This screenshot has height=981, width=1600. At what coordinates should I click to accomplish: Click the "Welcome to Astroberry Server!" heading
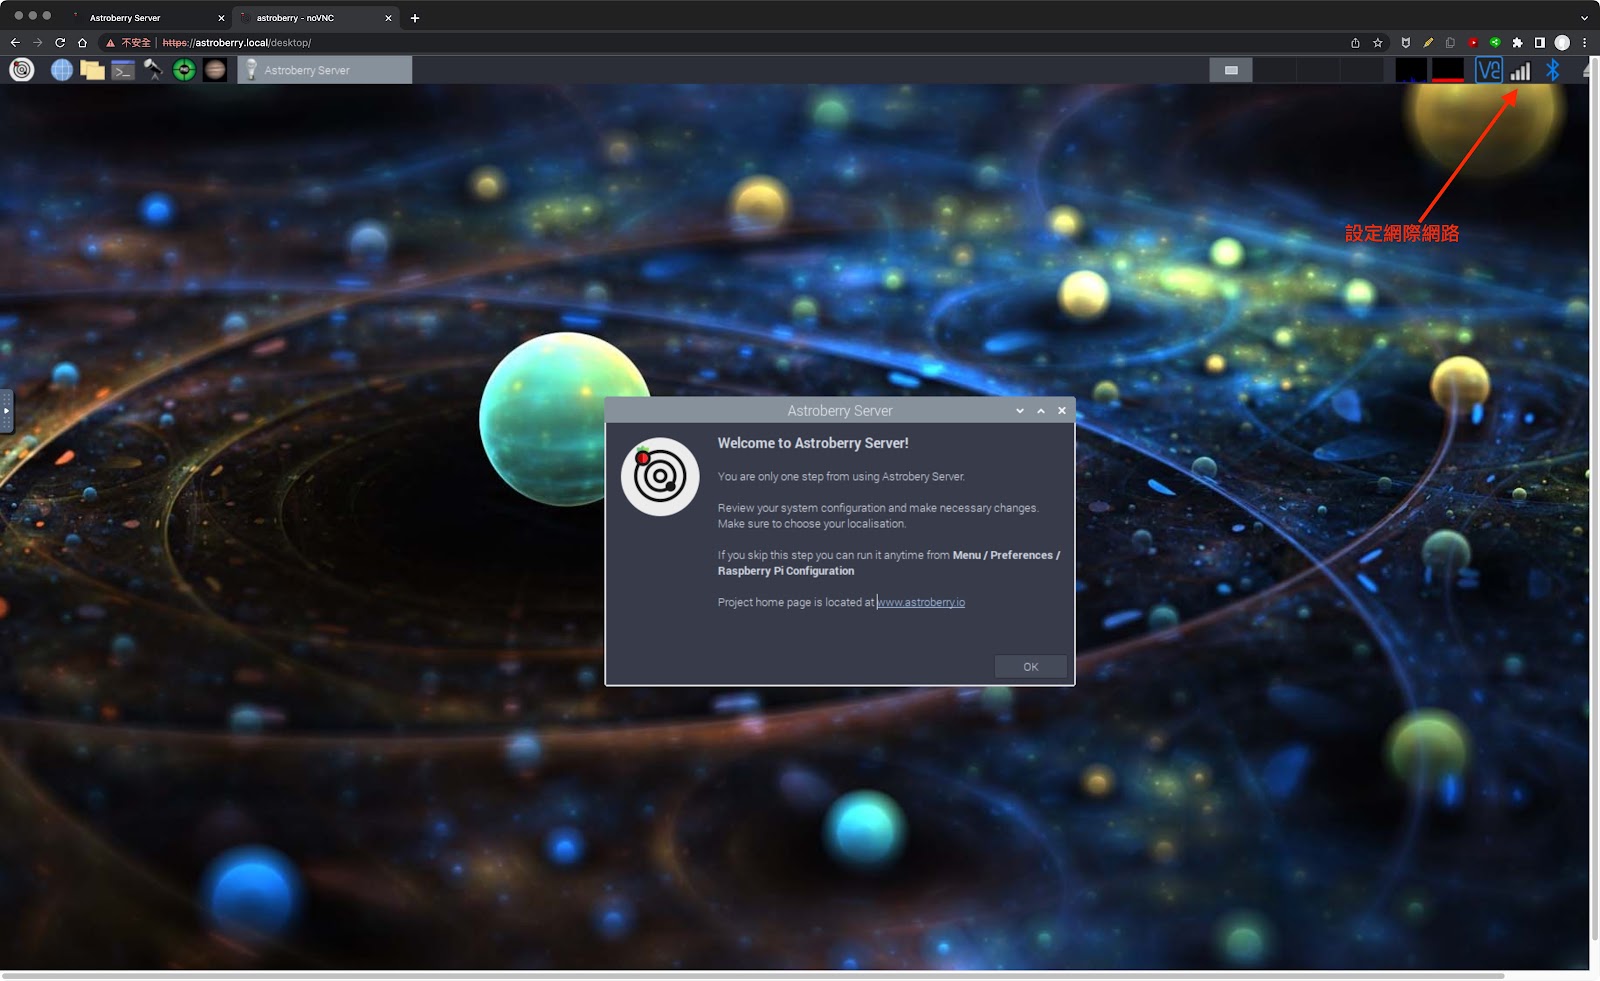pos(813,443)
